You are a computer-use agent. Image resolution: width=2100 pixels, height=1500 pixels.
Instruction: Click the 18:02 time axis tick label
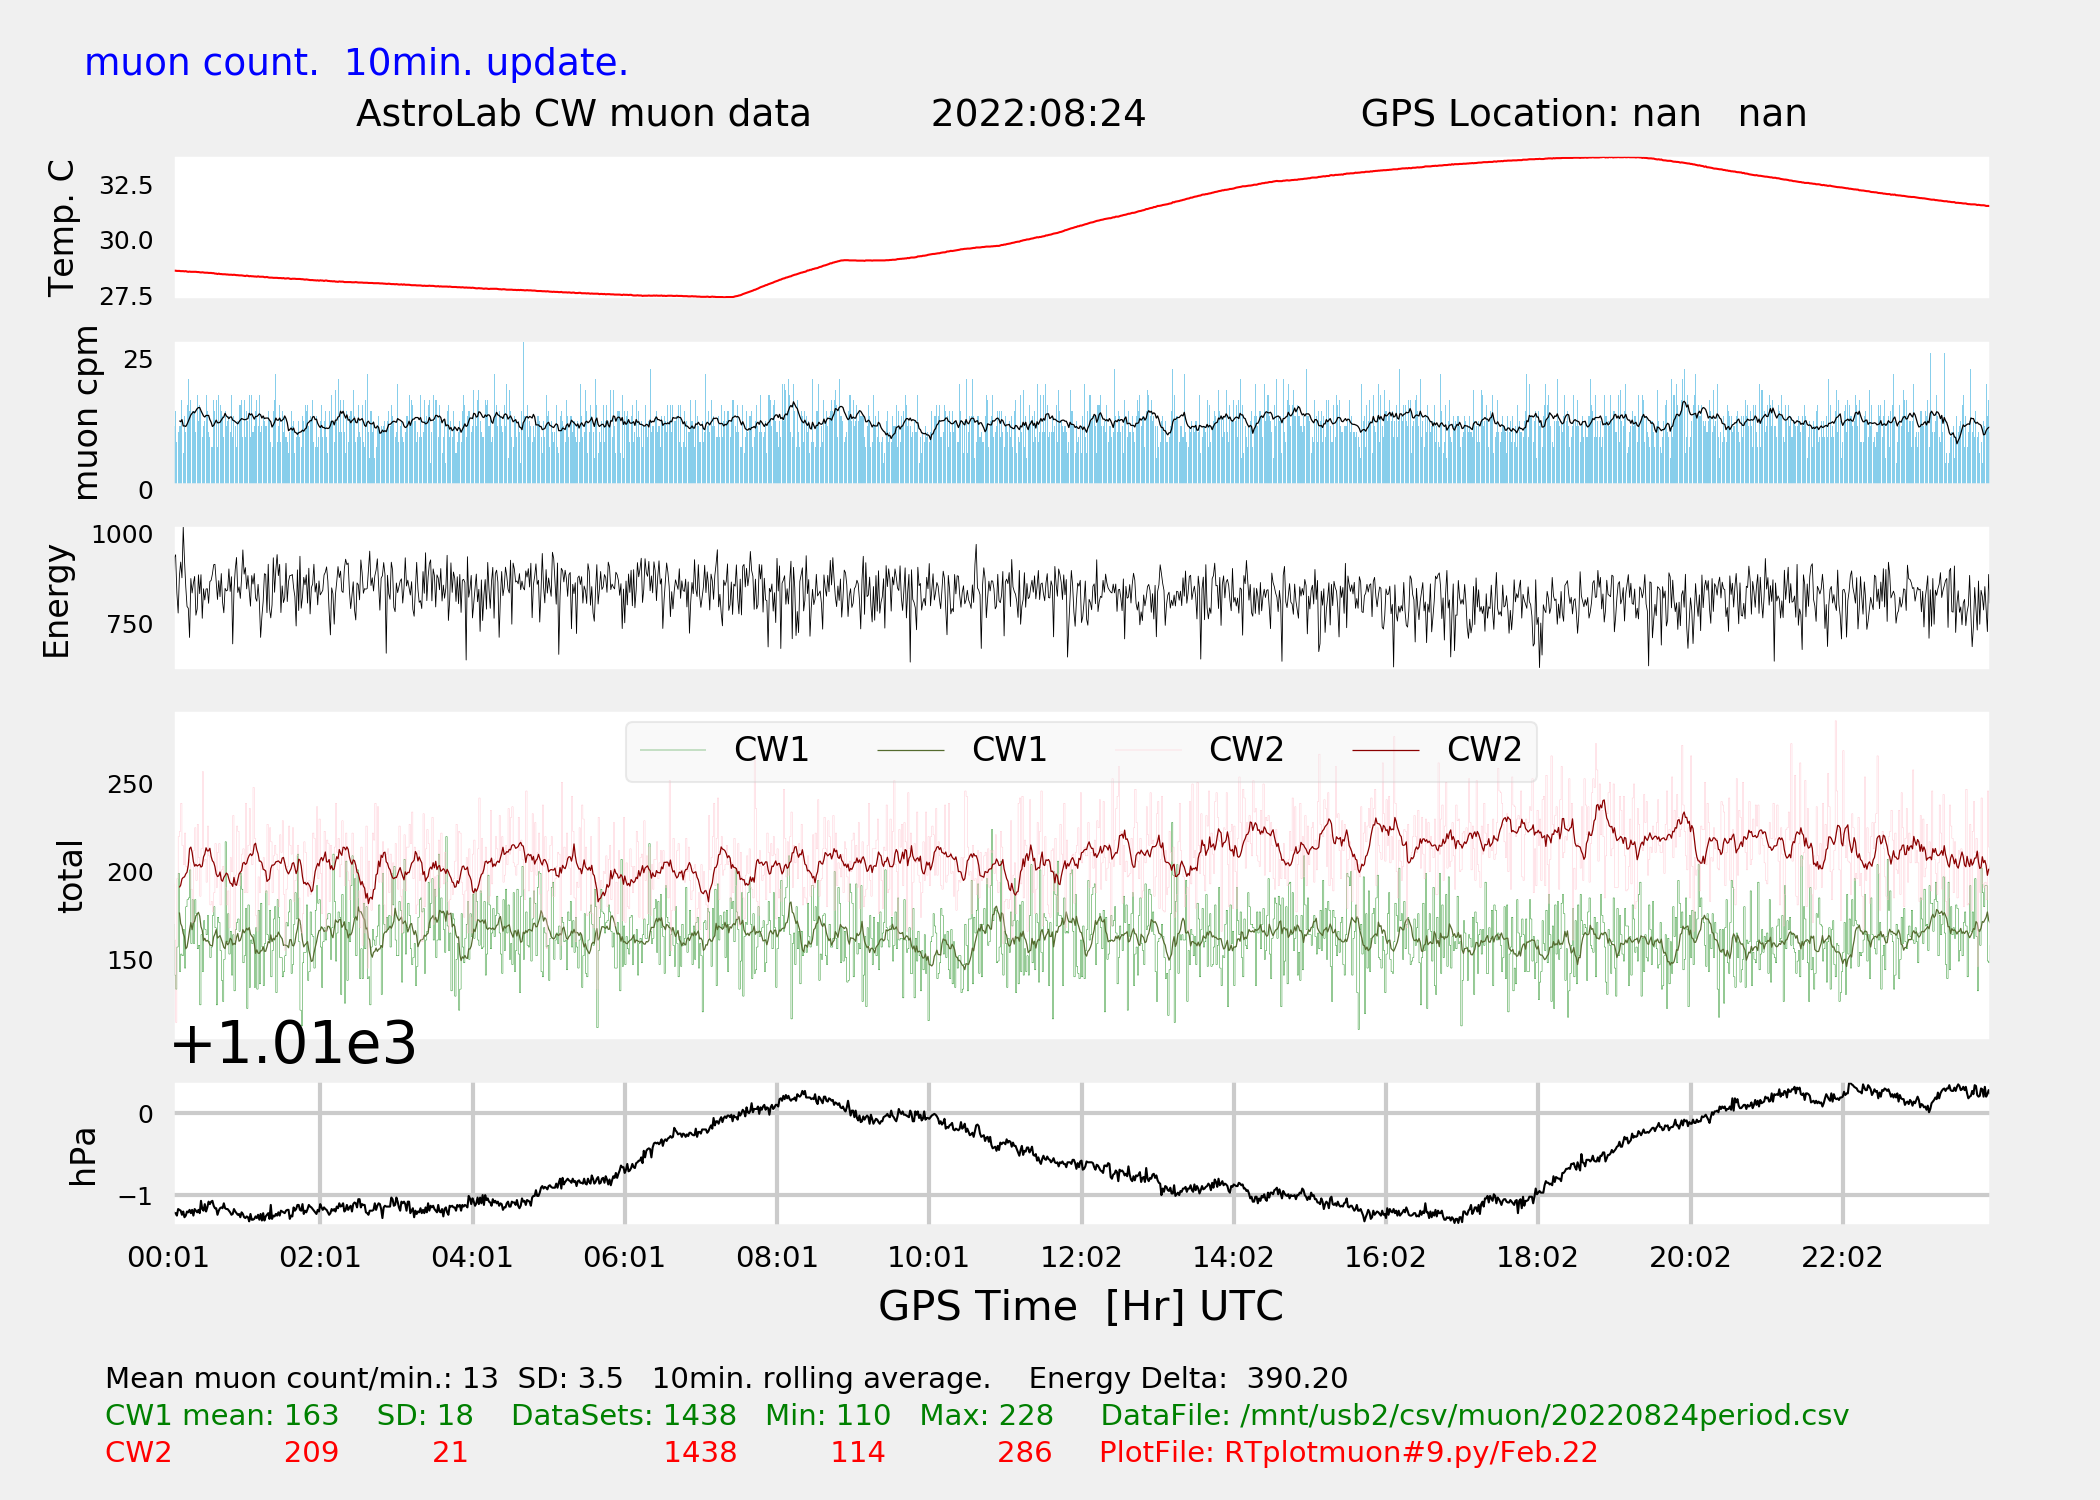click(1537, 1257)
